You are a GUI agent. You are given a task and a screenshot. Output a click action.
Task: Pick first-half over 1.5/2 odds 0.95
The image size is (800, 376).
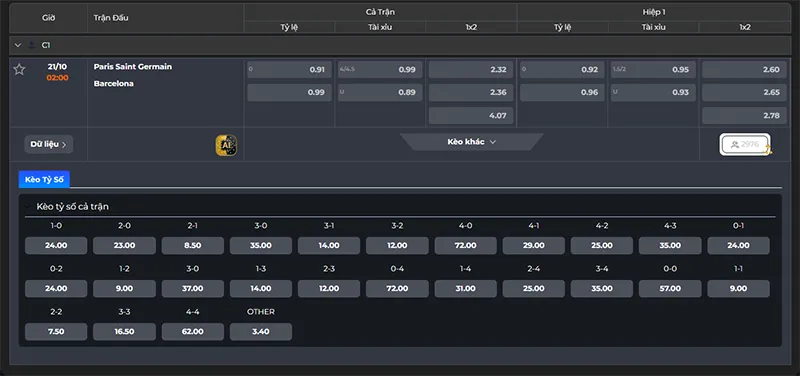(x=653, y=70)
